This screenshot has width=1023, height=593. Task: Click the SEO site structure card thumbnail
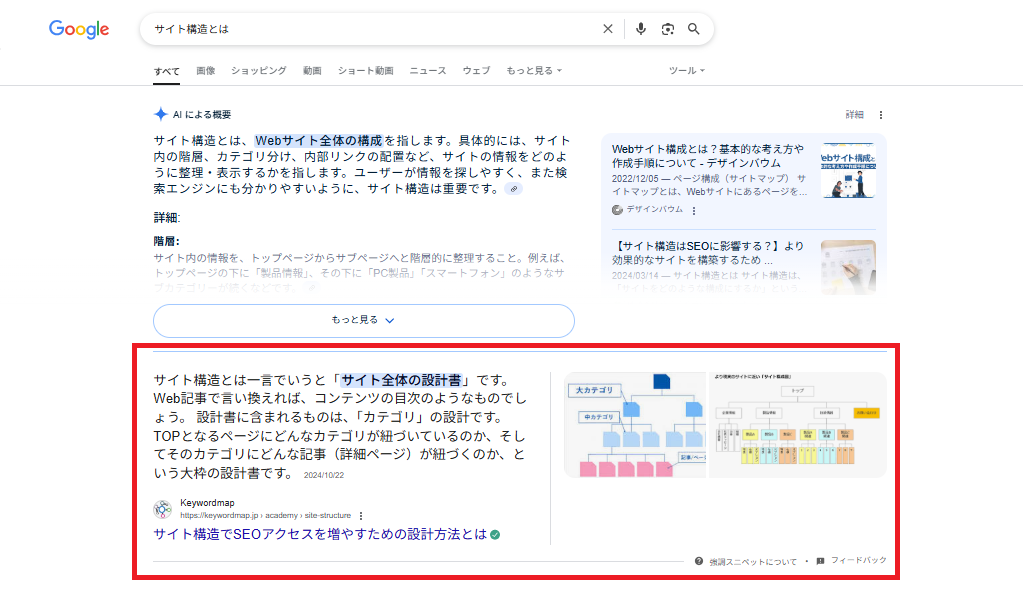coord(848,267)
